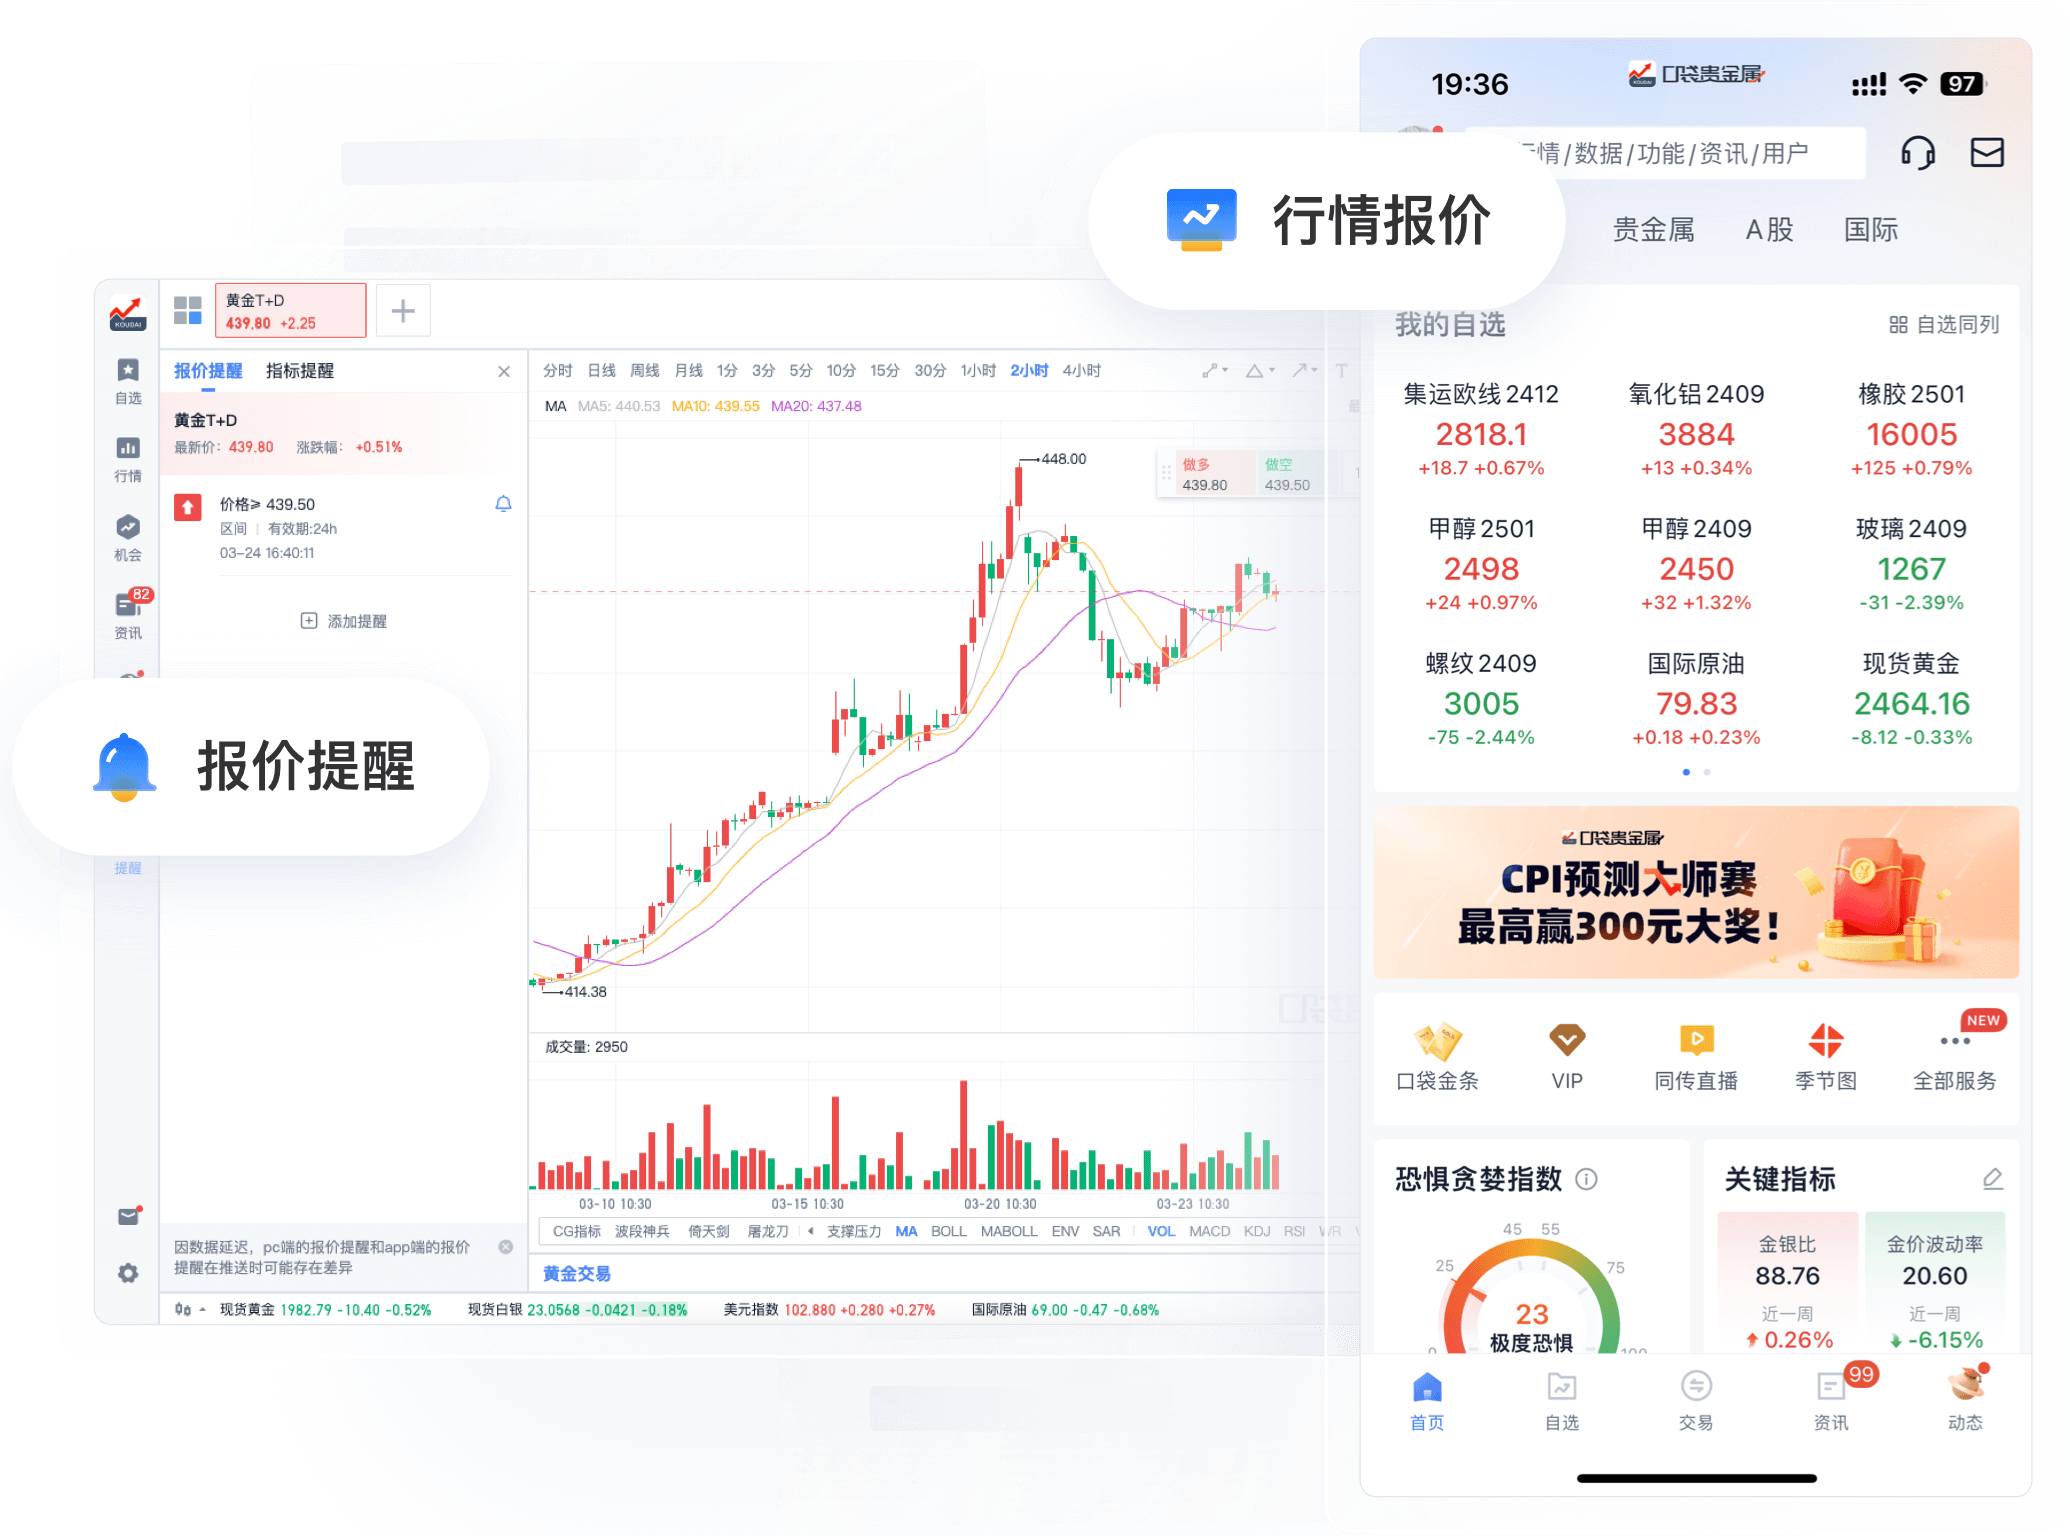
Task: Click the 美元指数 ticker at bottom
Action: coord(829,1309)
